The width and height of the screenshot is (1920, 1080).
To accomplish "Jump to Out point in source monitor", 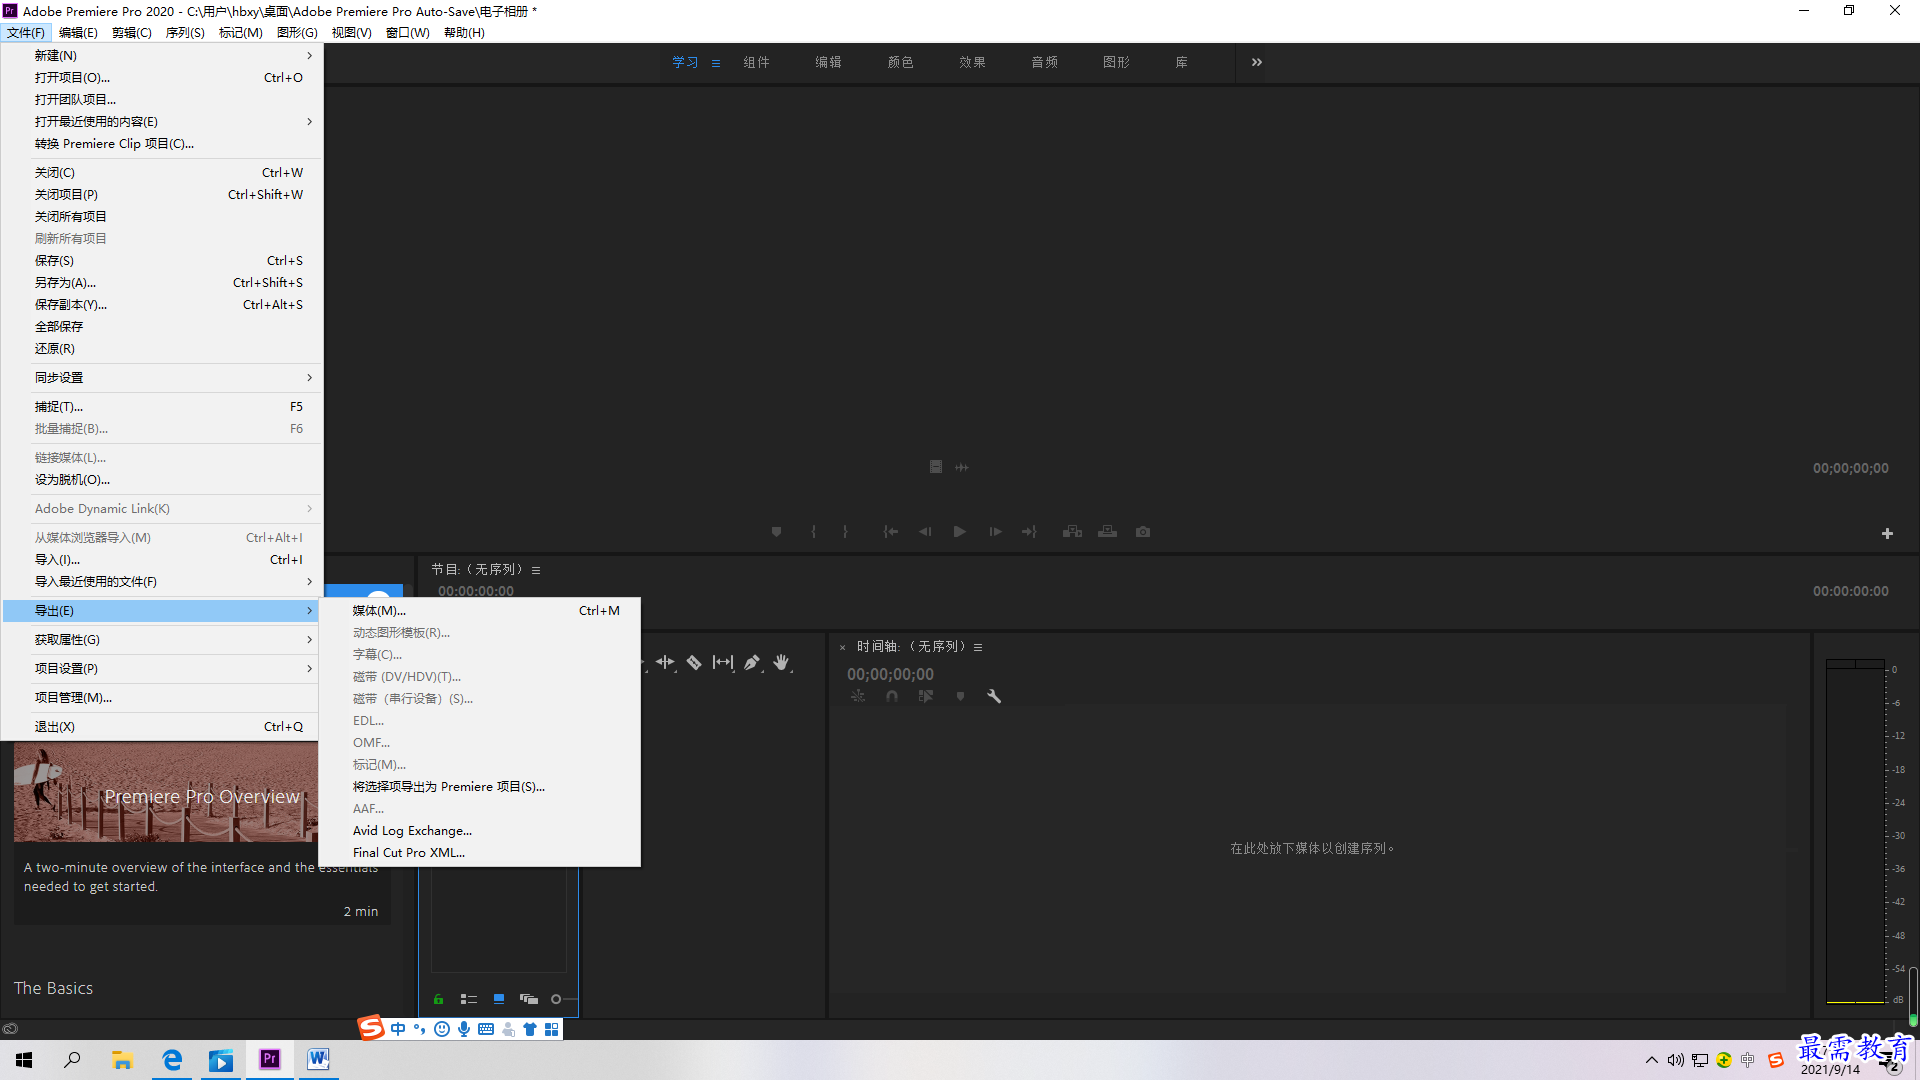I will point(1029,532).
